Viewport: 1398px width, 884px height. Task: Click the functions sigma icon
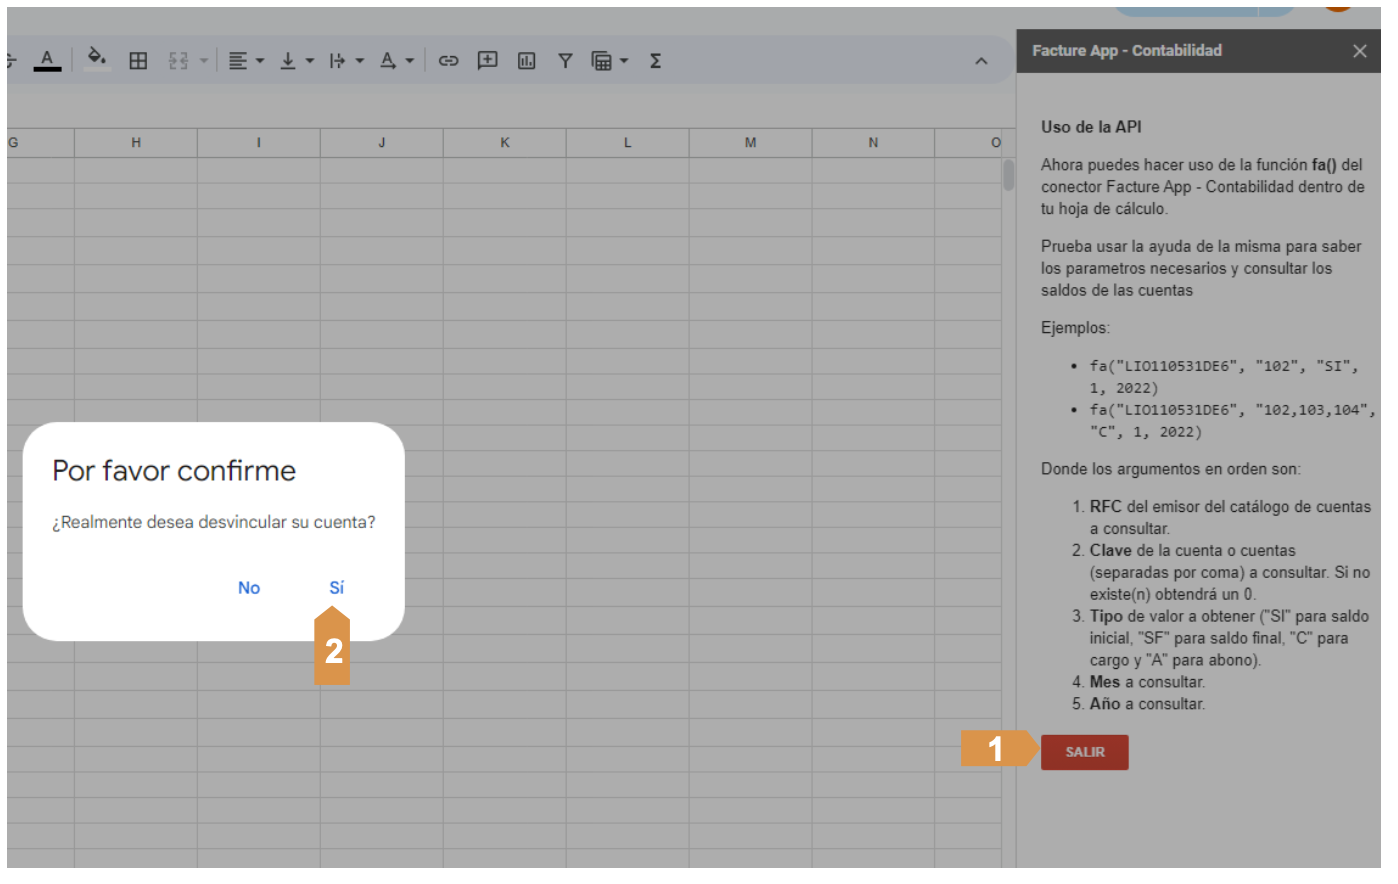(655, 61)
